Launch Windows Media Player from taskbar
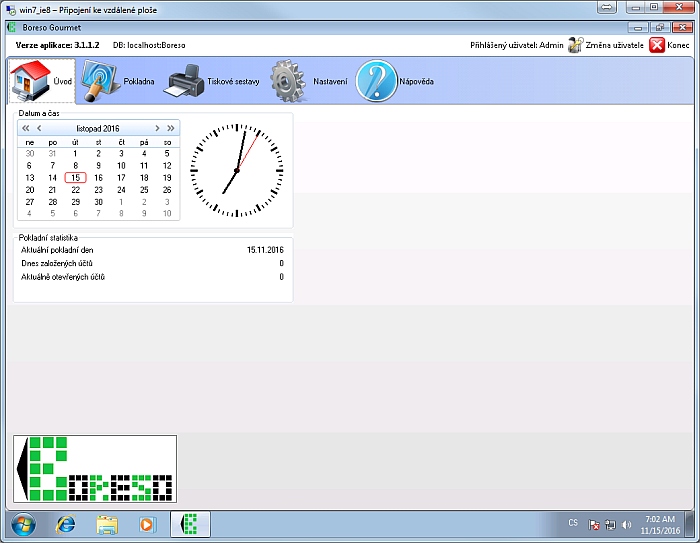 click(x=148, y=523)
